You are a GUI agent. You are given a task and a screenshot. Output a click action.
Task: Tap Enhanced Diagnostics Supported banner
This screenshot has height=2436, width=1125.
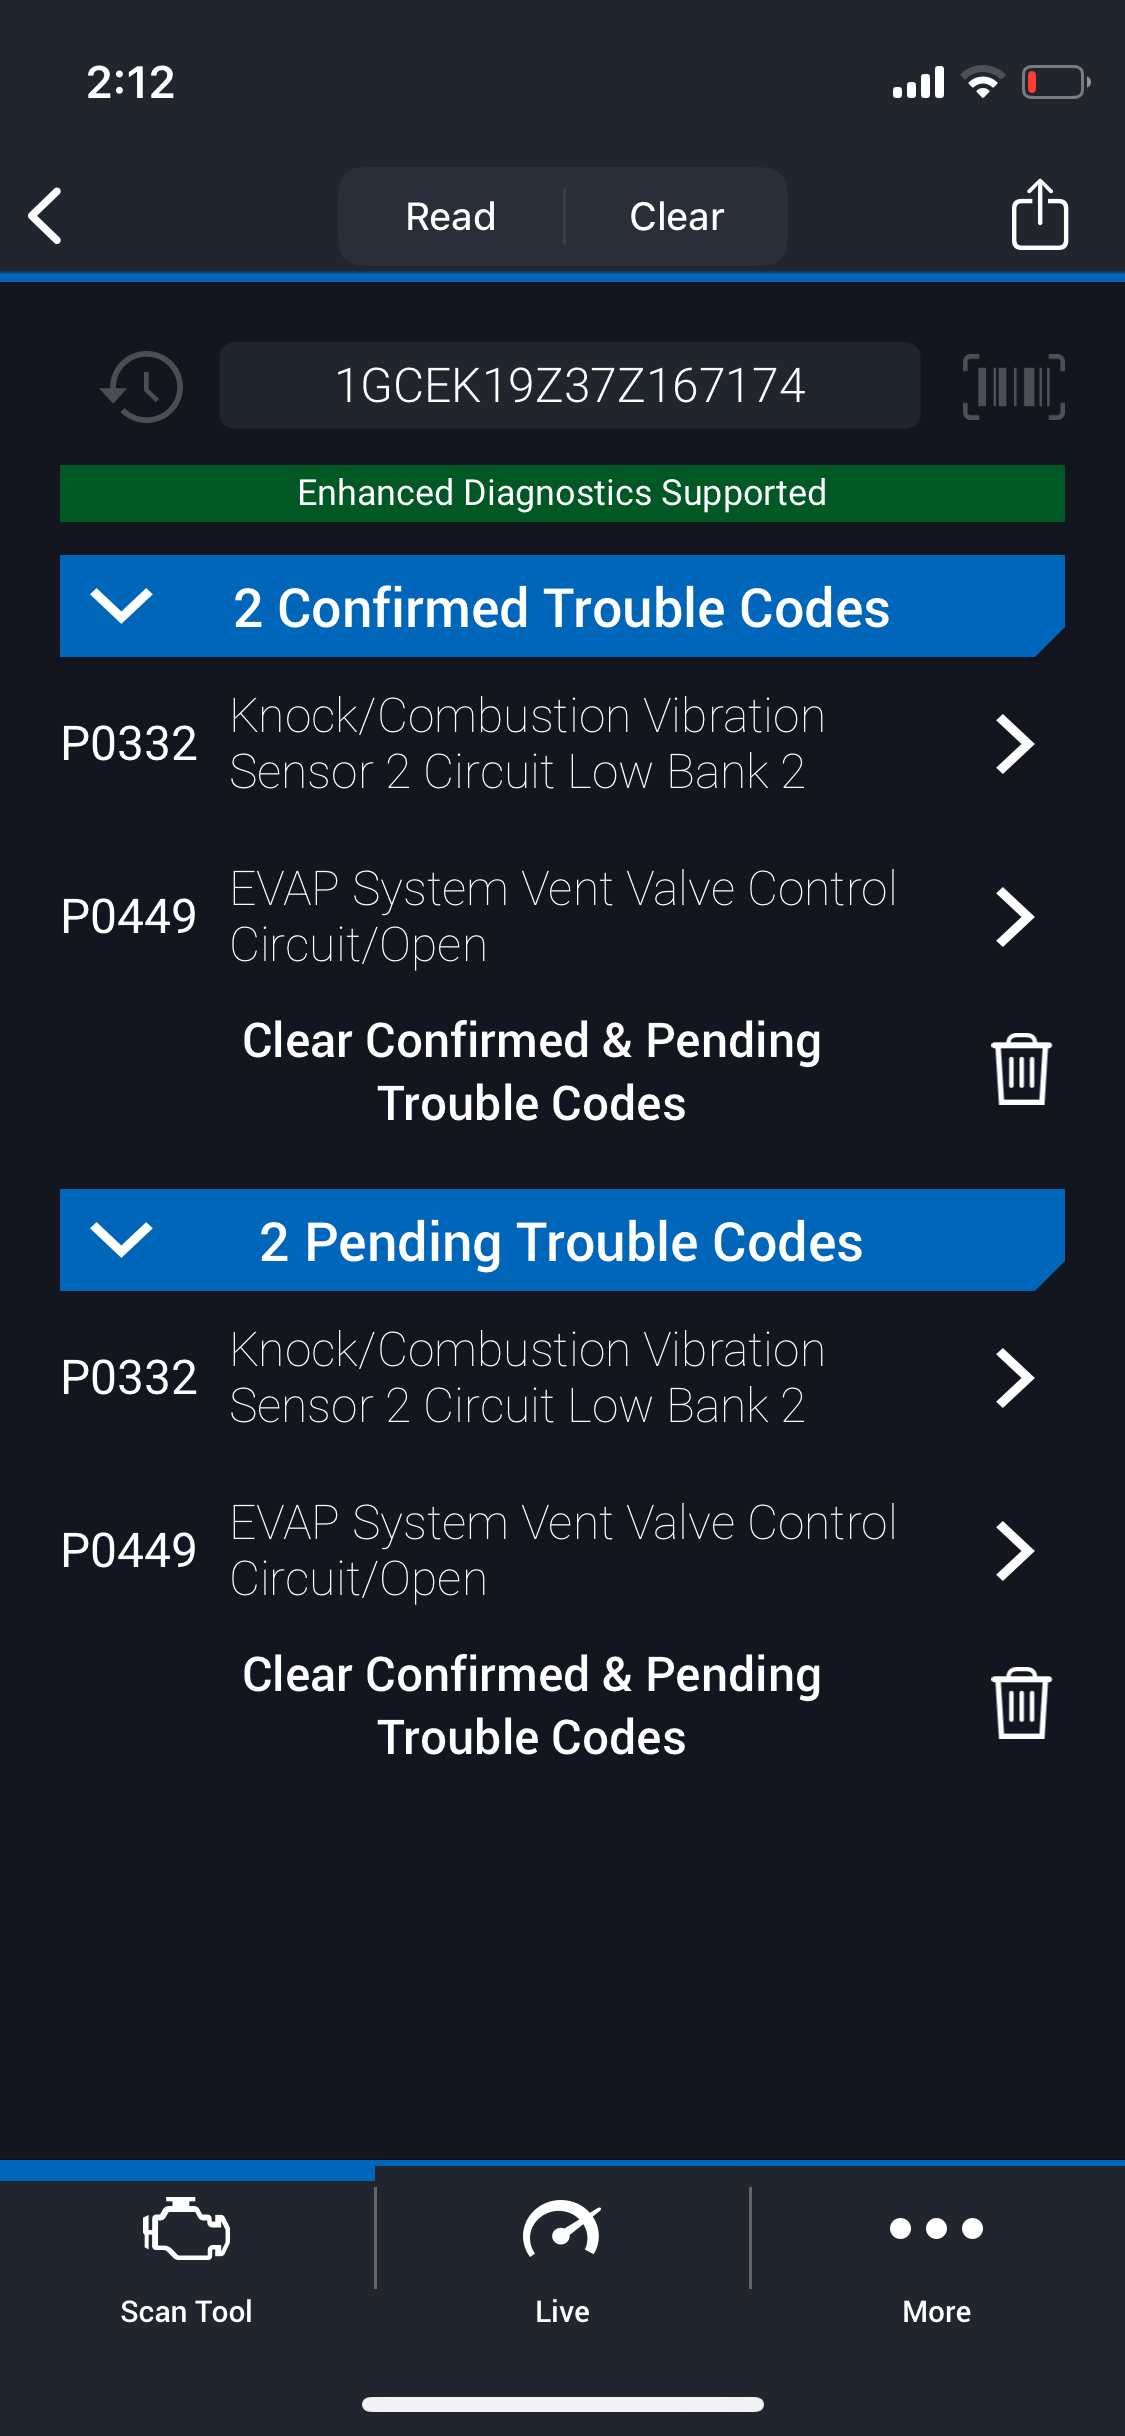(562, 493)
